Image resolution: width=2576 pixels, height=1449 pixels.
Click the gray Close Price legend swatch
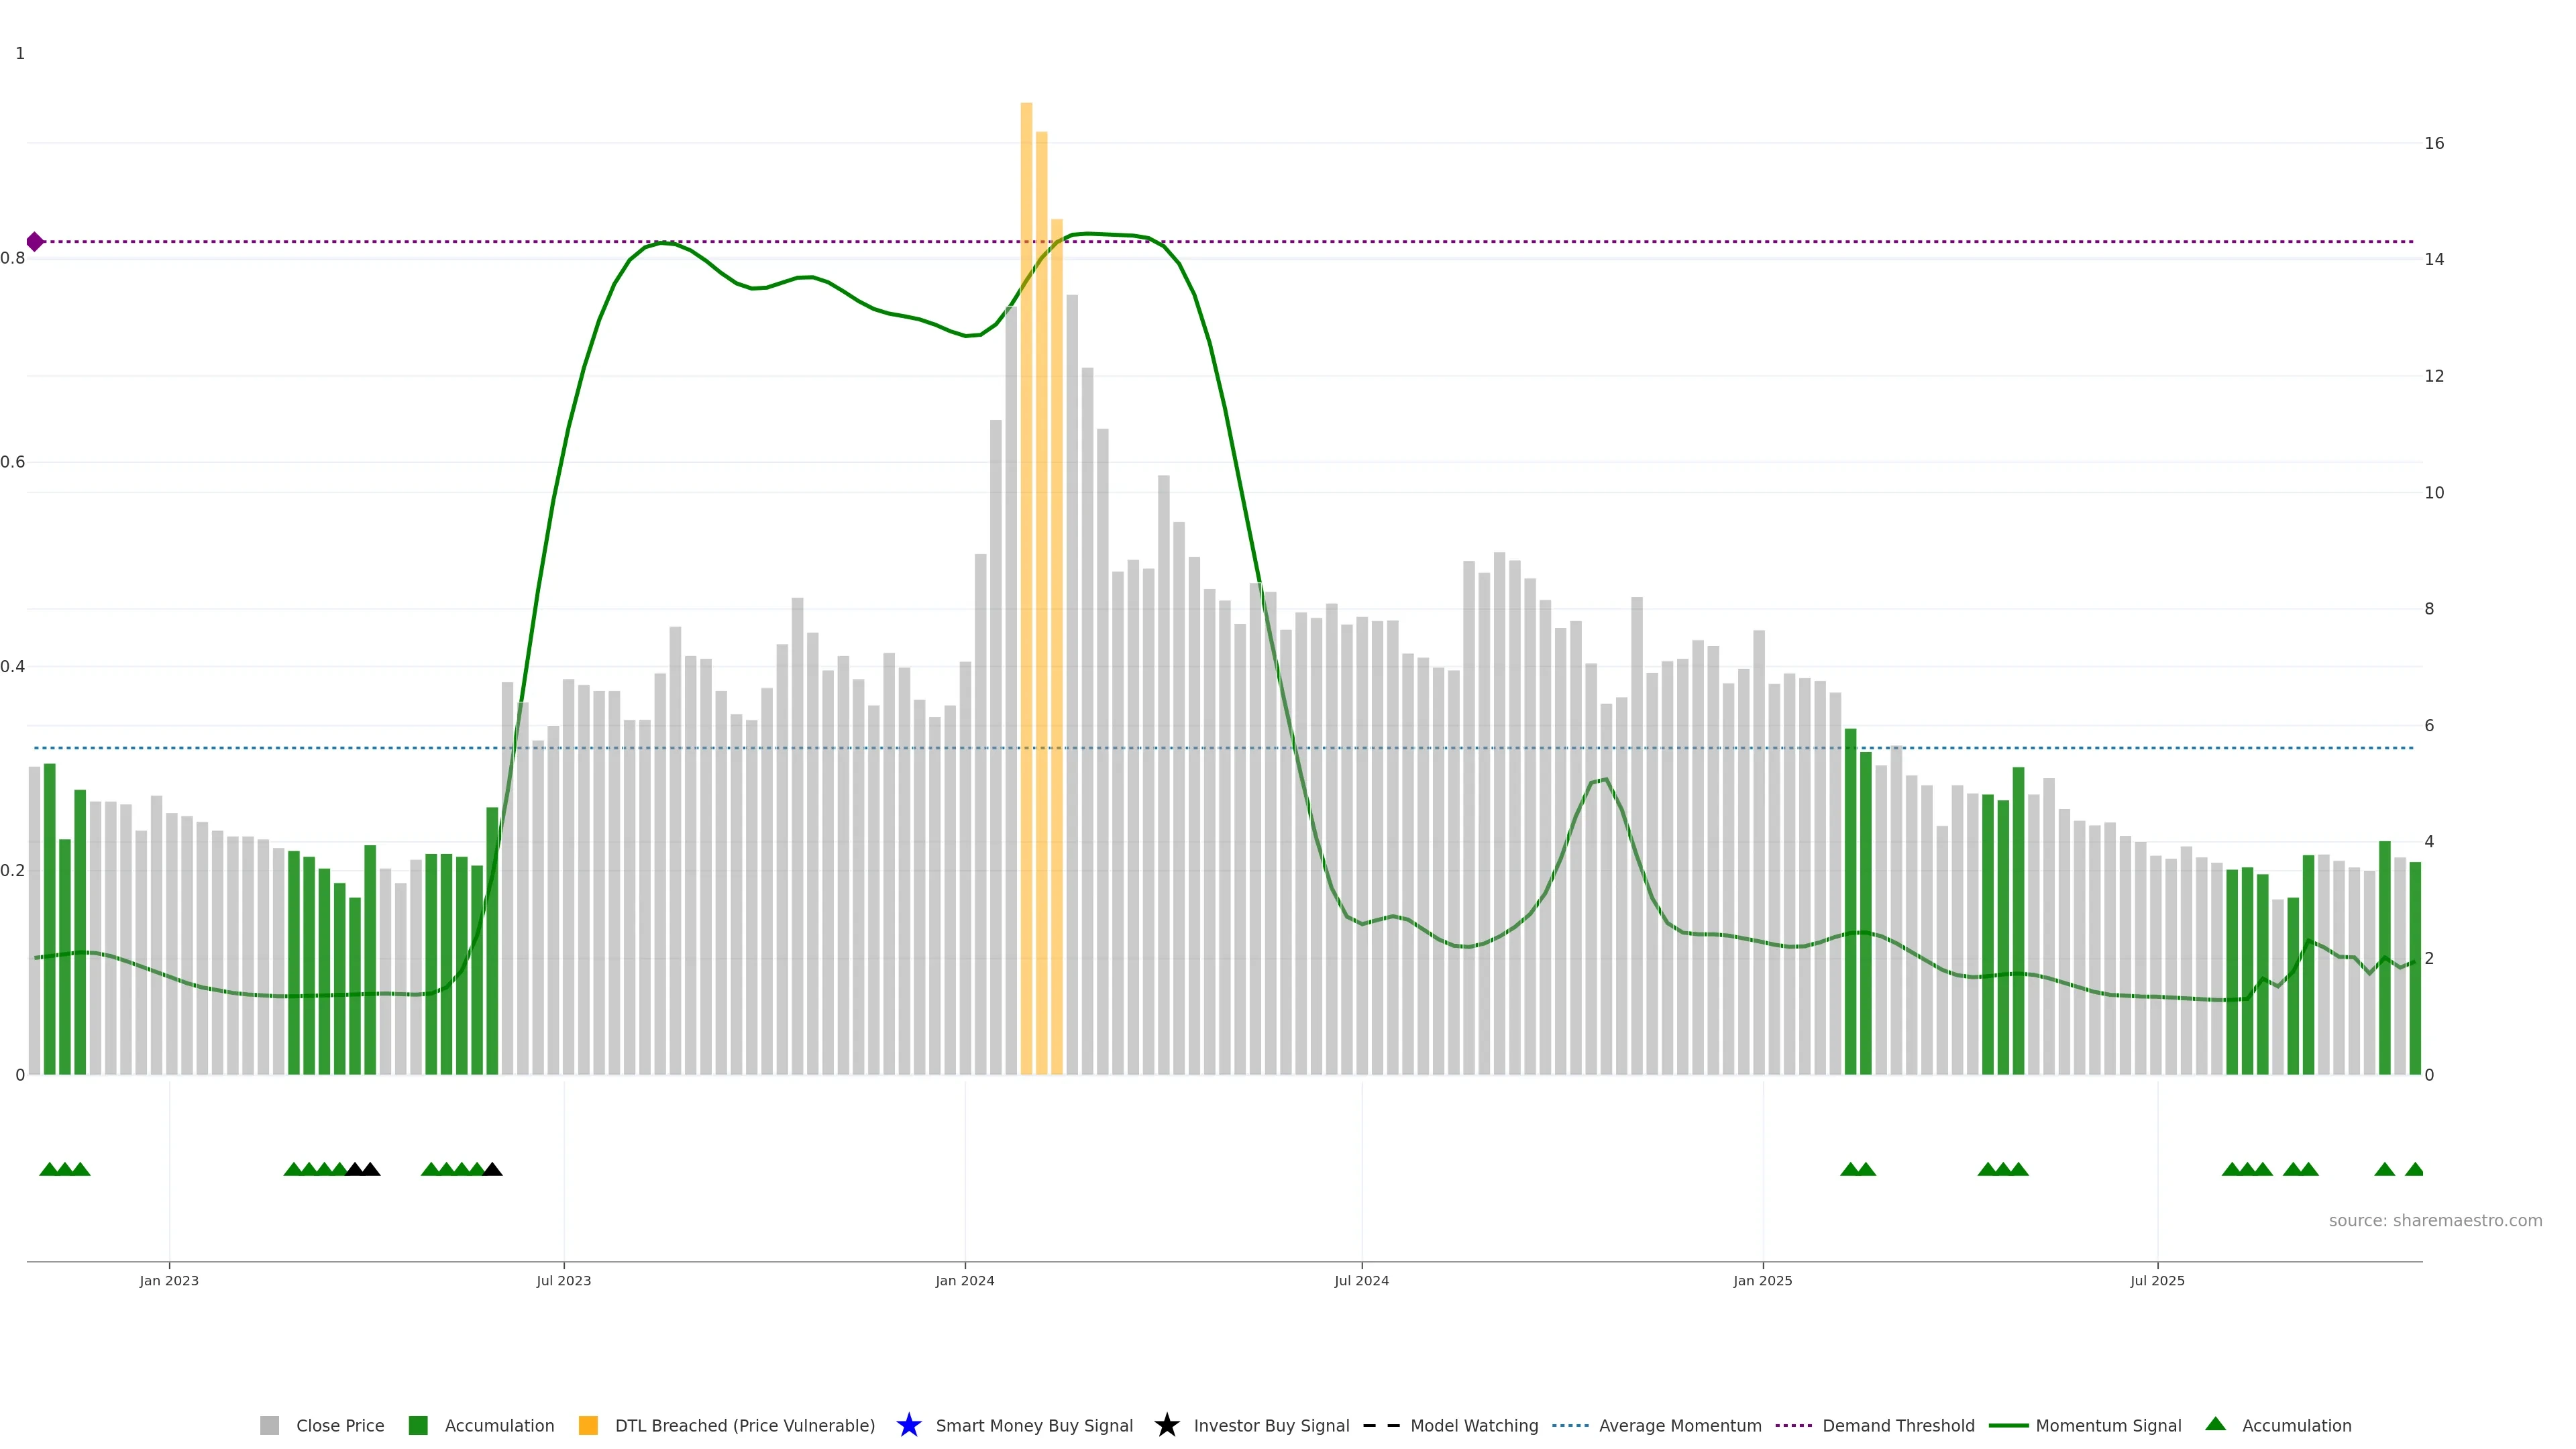[269, 1425]
